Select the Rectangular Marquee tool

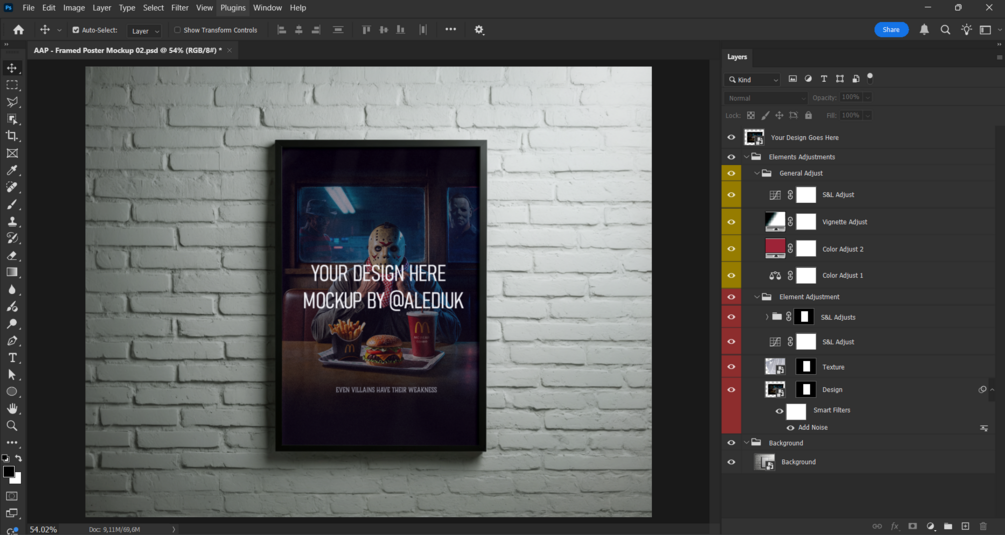pos(12,85)
